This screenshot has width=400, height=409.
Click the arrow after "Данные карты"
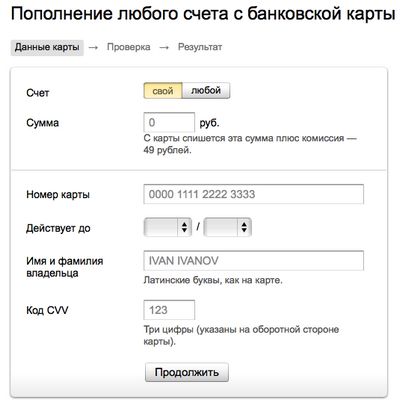point(93,48)
